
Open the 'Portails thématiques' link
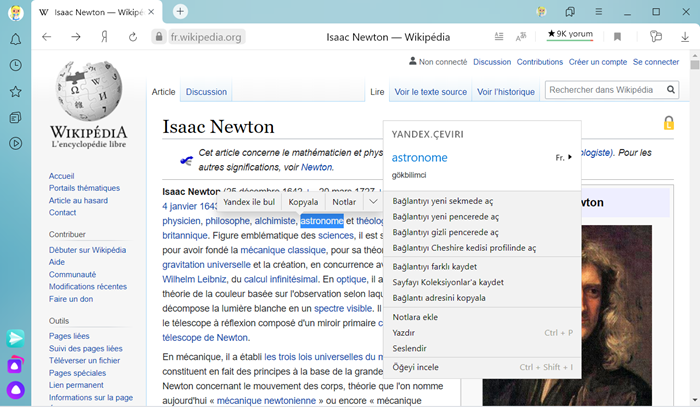coord(84,188)
